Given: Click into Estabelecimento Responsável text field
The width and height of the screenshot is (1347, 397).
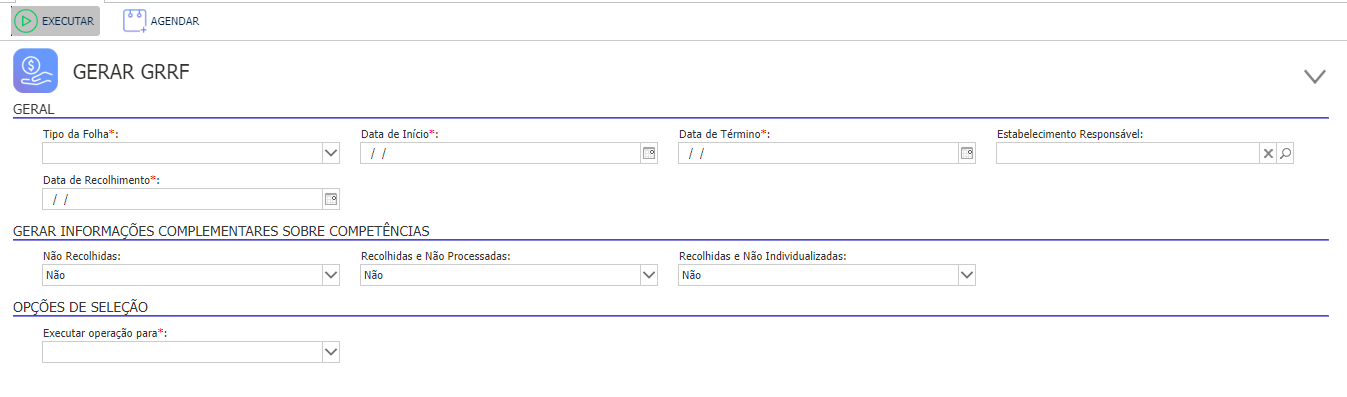Looking at the screenshot, I should [1128, 153].
